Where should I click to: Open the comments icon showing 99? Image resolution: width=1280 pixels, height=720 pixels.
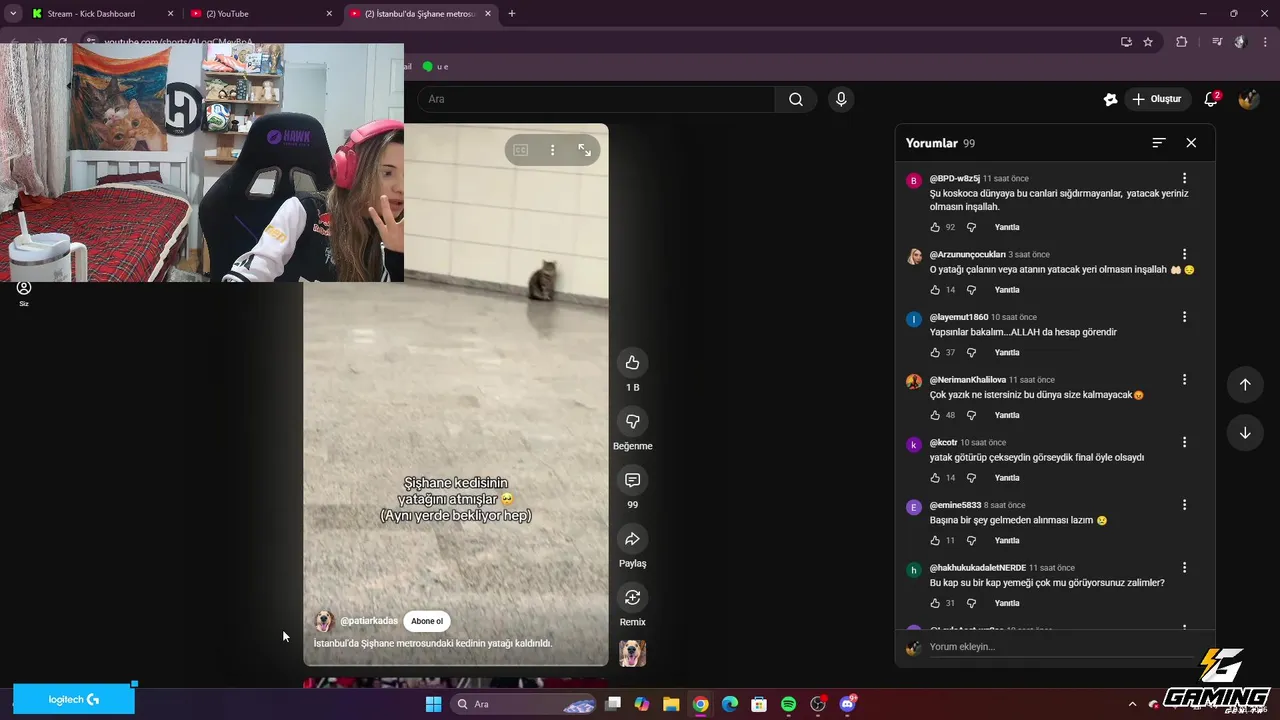click(632, 480)
